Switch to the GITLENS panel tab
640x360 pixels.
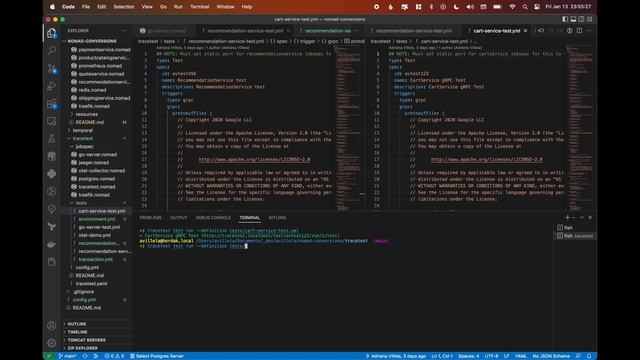coord(277,218)
